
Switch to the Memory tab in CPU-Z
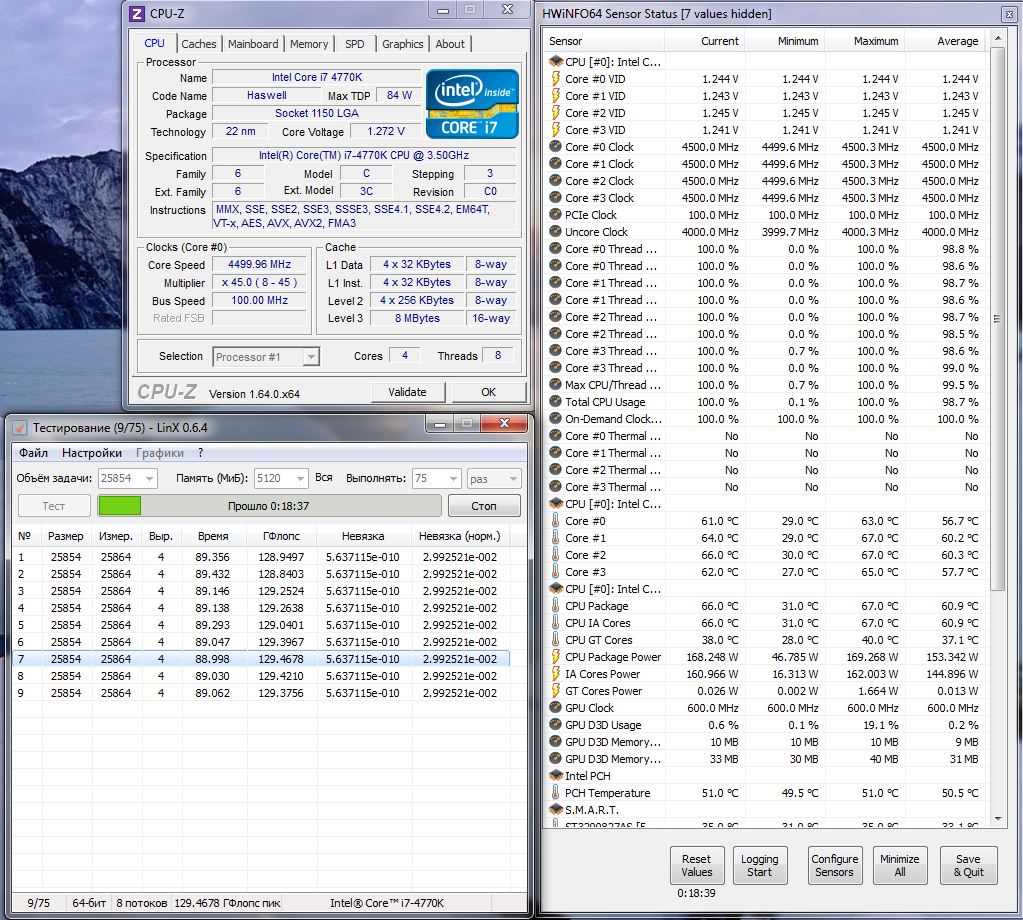(x=309, y=44)
